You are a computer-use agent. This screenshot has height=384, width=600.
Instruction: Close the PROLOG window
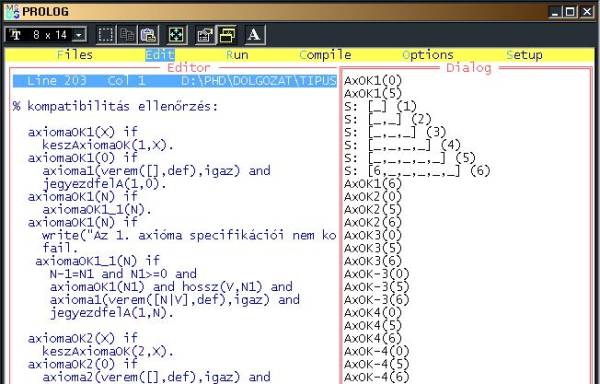[x=586, y=12]
